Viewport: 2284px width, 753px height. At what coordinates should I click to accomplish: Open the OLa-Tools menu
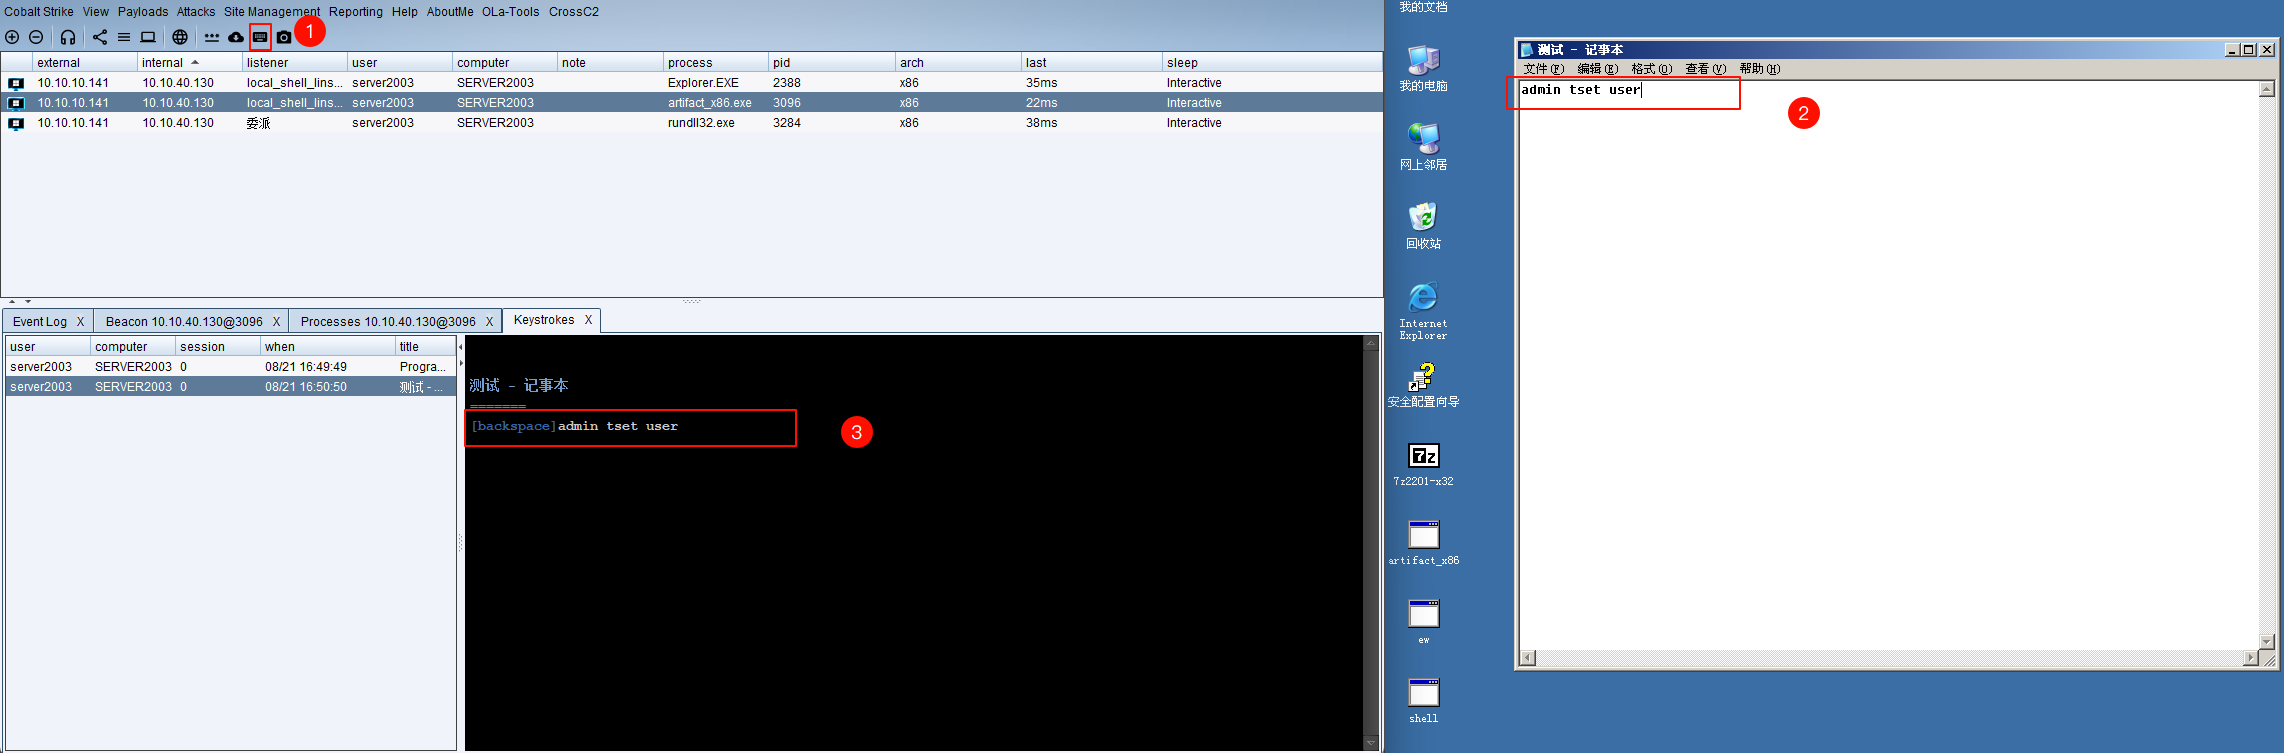[x=510, y=12]
